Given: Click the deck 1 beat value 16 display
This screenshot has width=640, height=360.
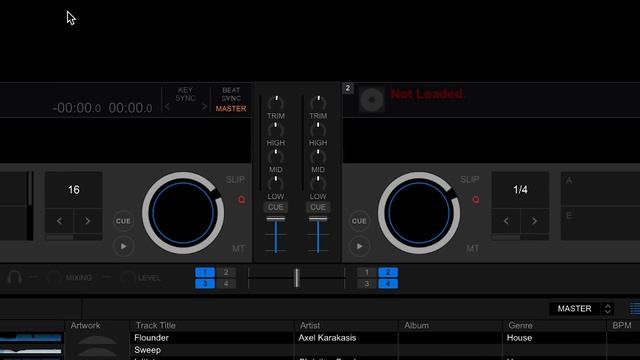Looking at the screenshot, I should tap(73, 190).
